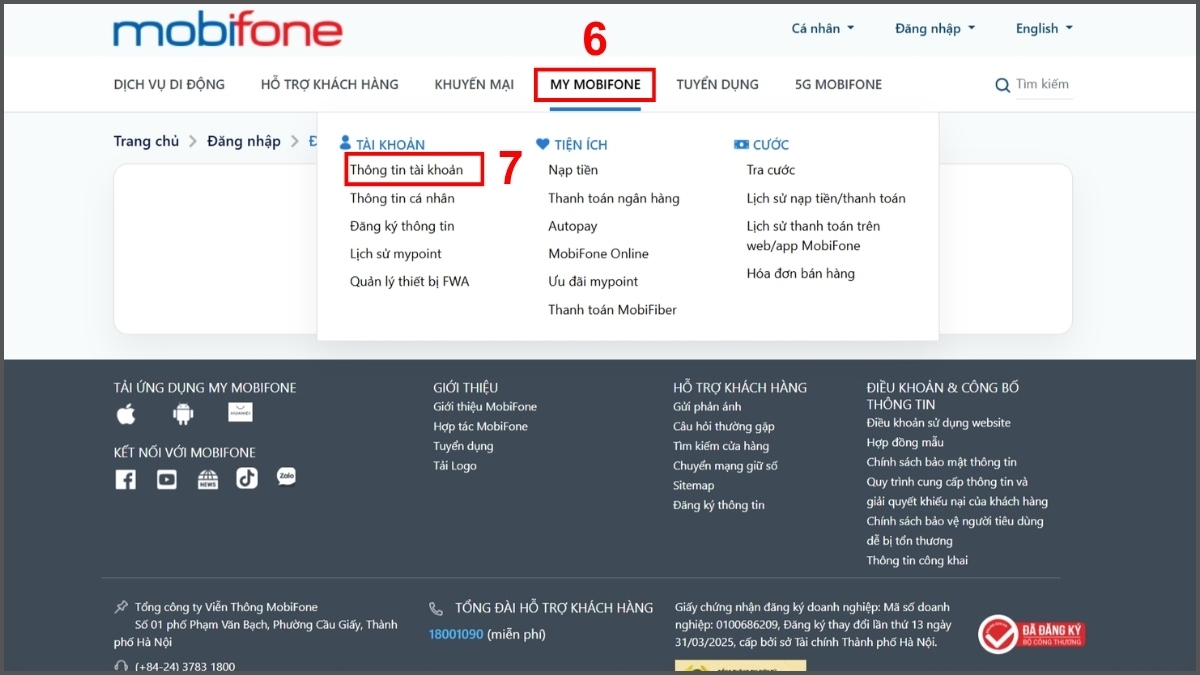Select the Android download icon

tap(183, 412)
